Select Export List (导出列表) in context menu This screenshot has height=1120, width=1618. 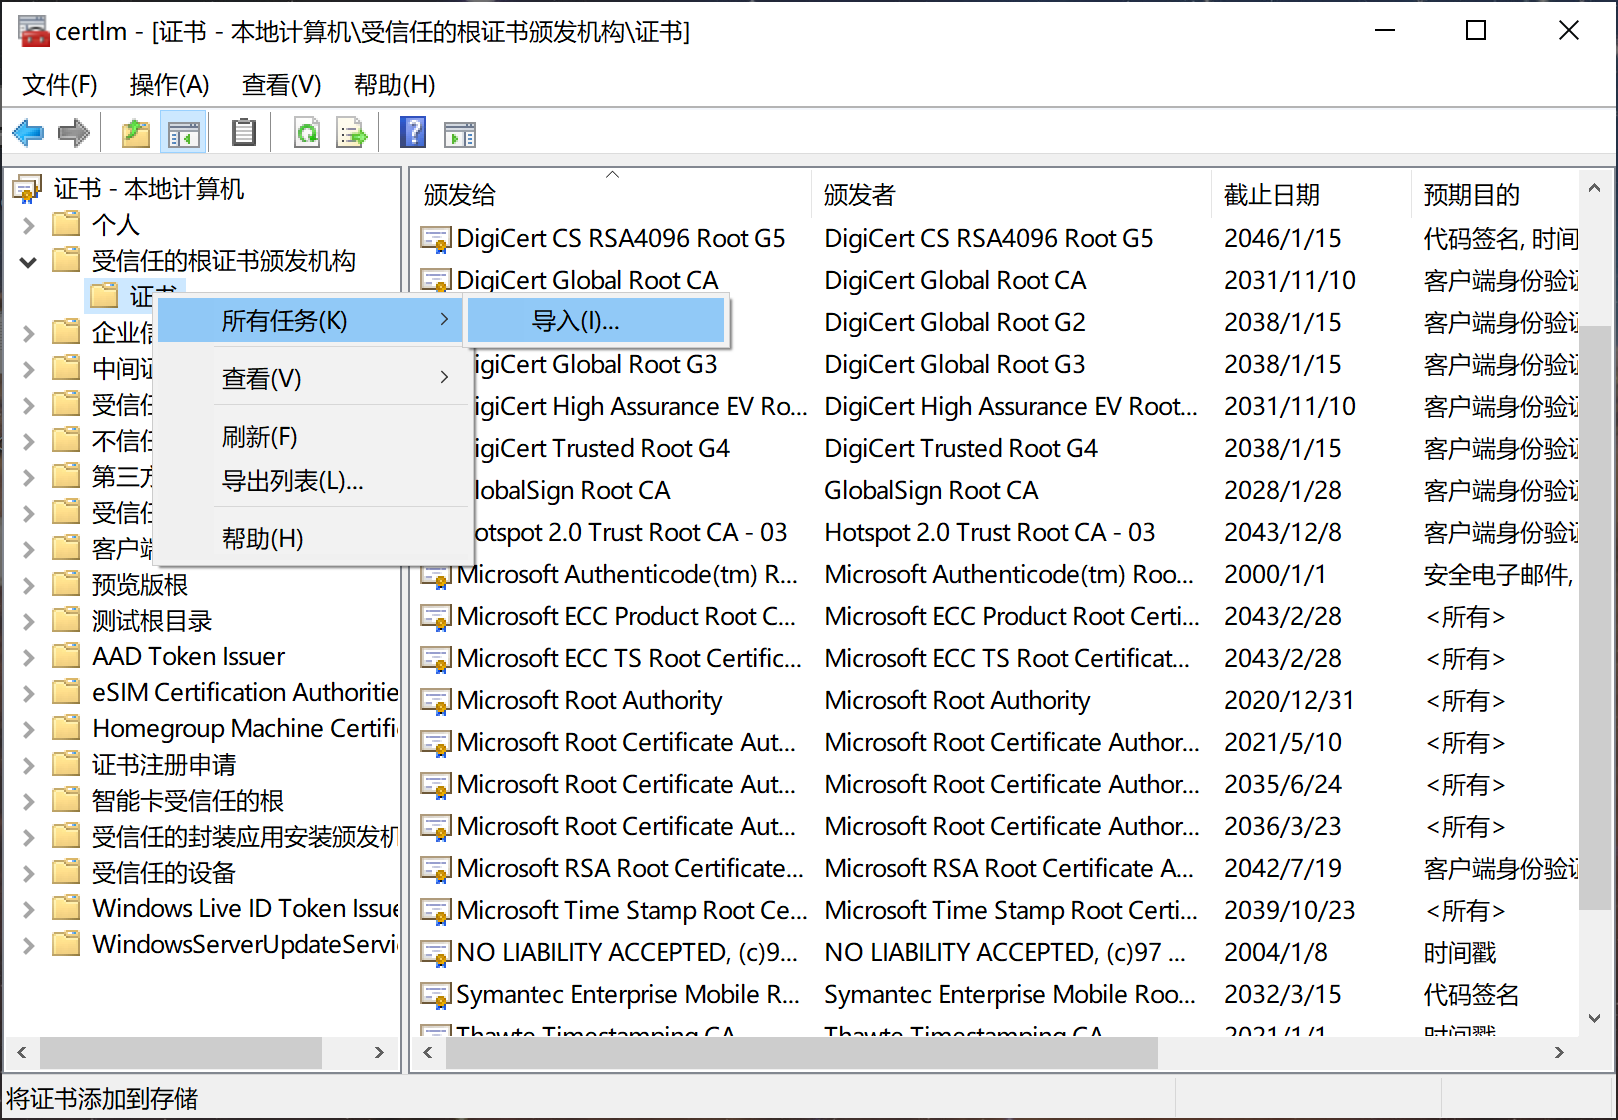(x=292, y=481)
